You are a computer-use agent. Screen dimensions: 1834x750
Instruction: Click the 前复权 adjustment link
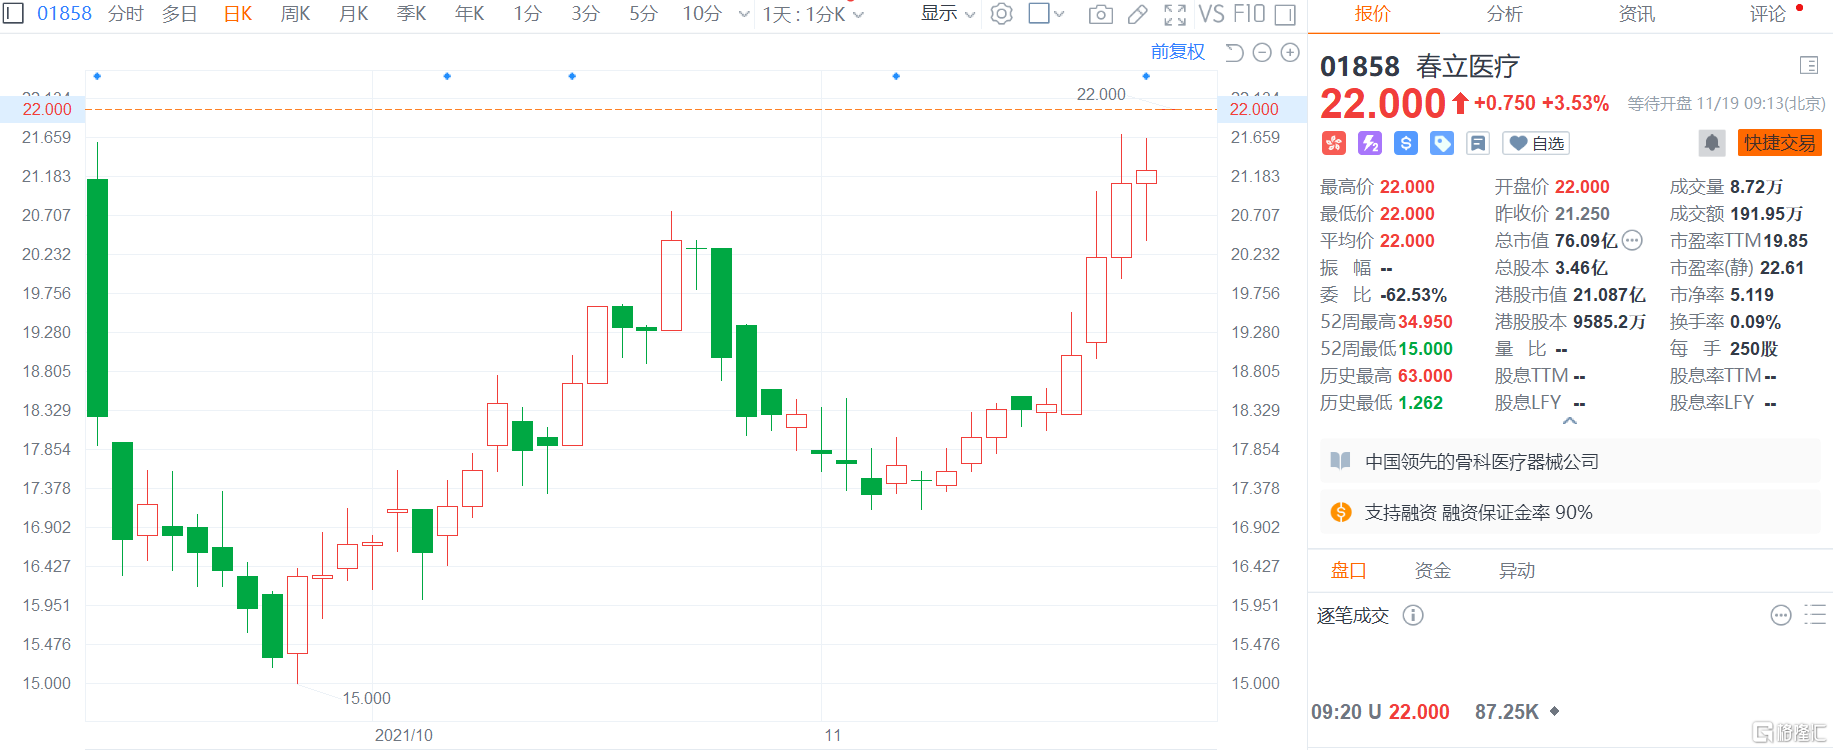[1177, 52]
